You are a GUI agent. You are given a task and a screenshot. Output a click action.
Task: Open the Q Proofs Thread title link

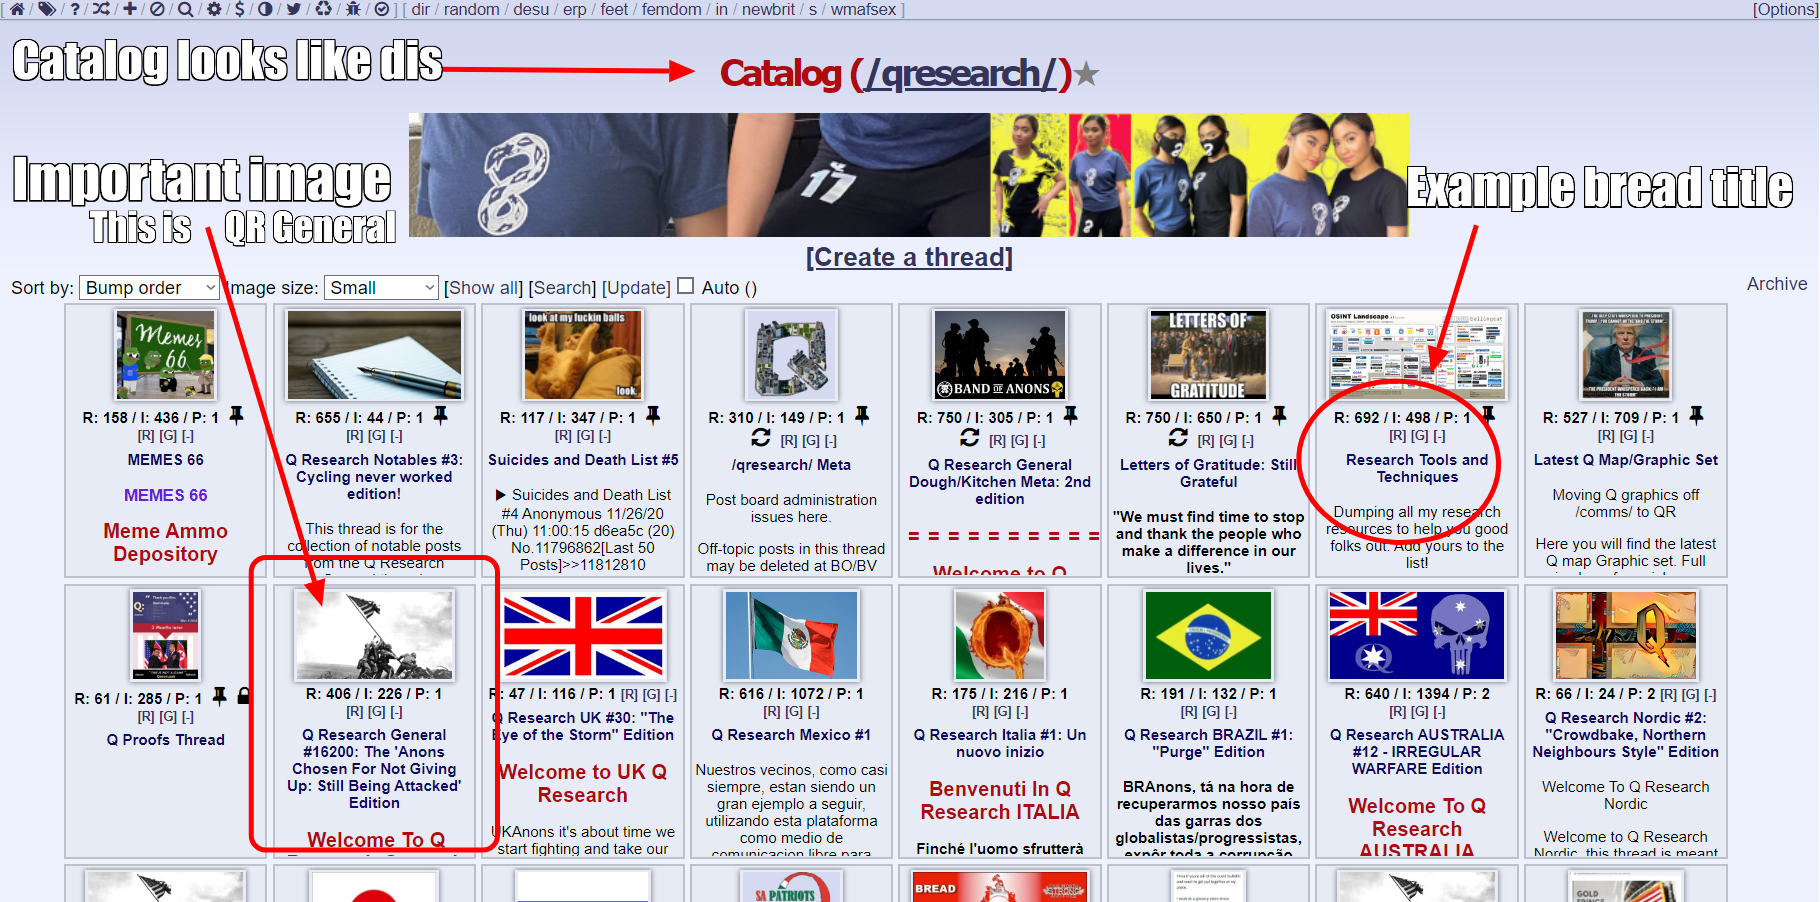click(x=166, y=740)
